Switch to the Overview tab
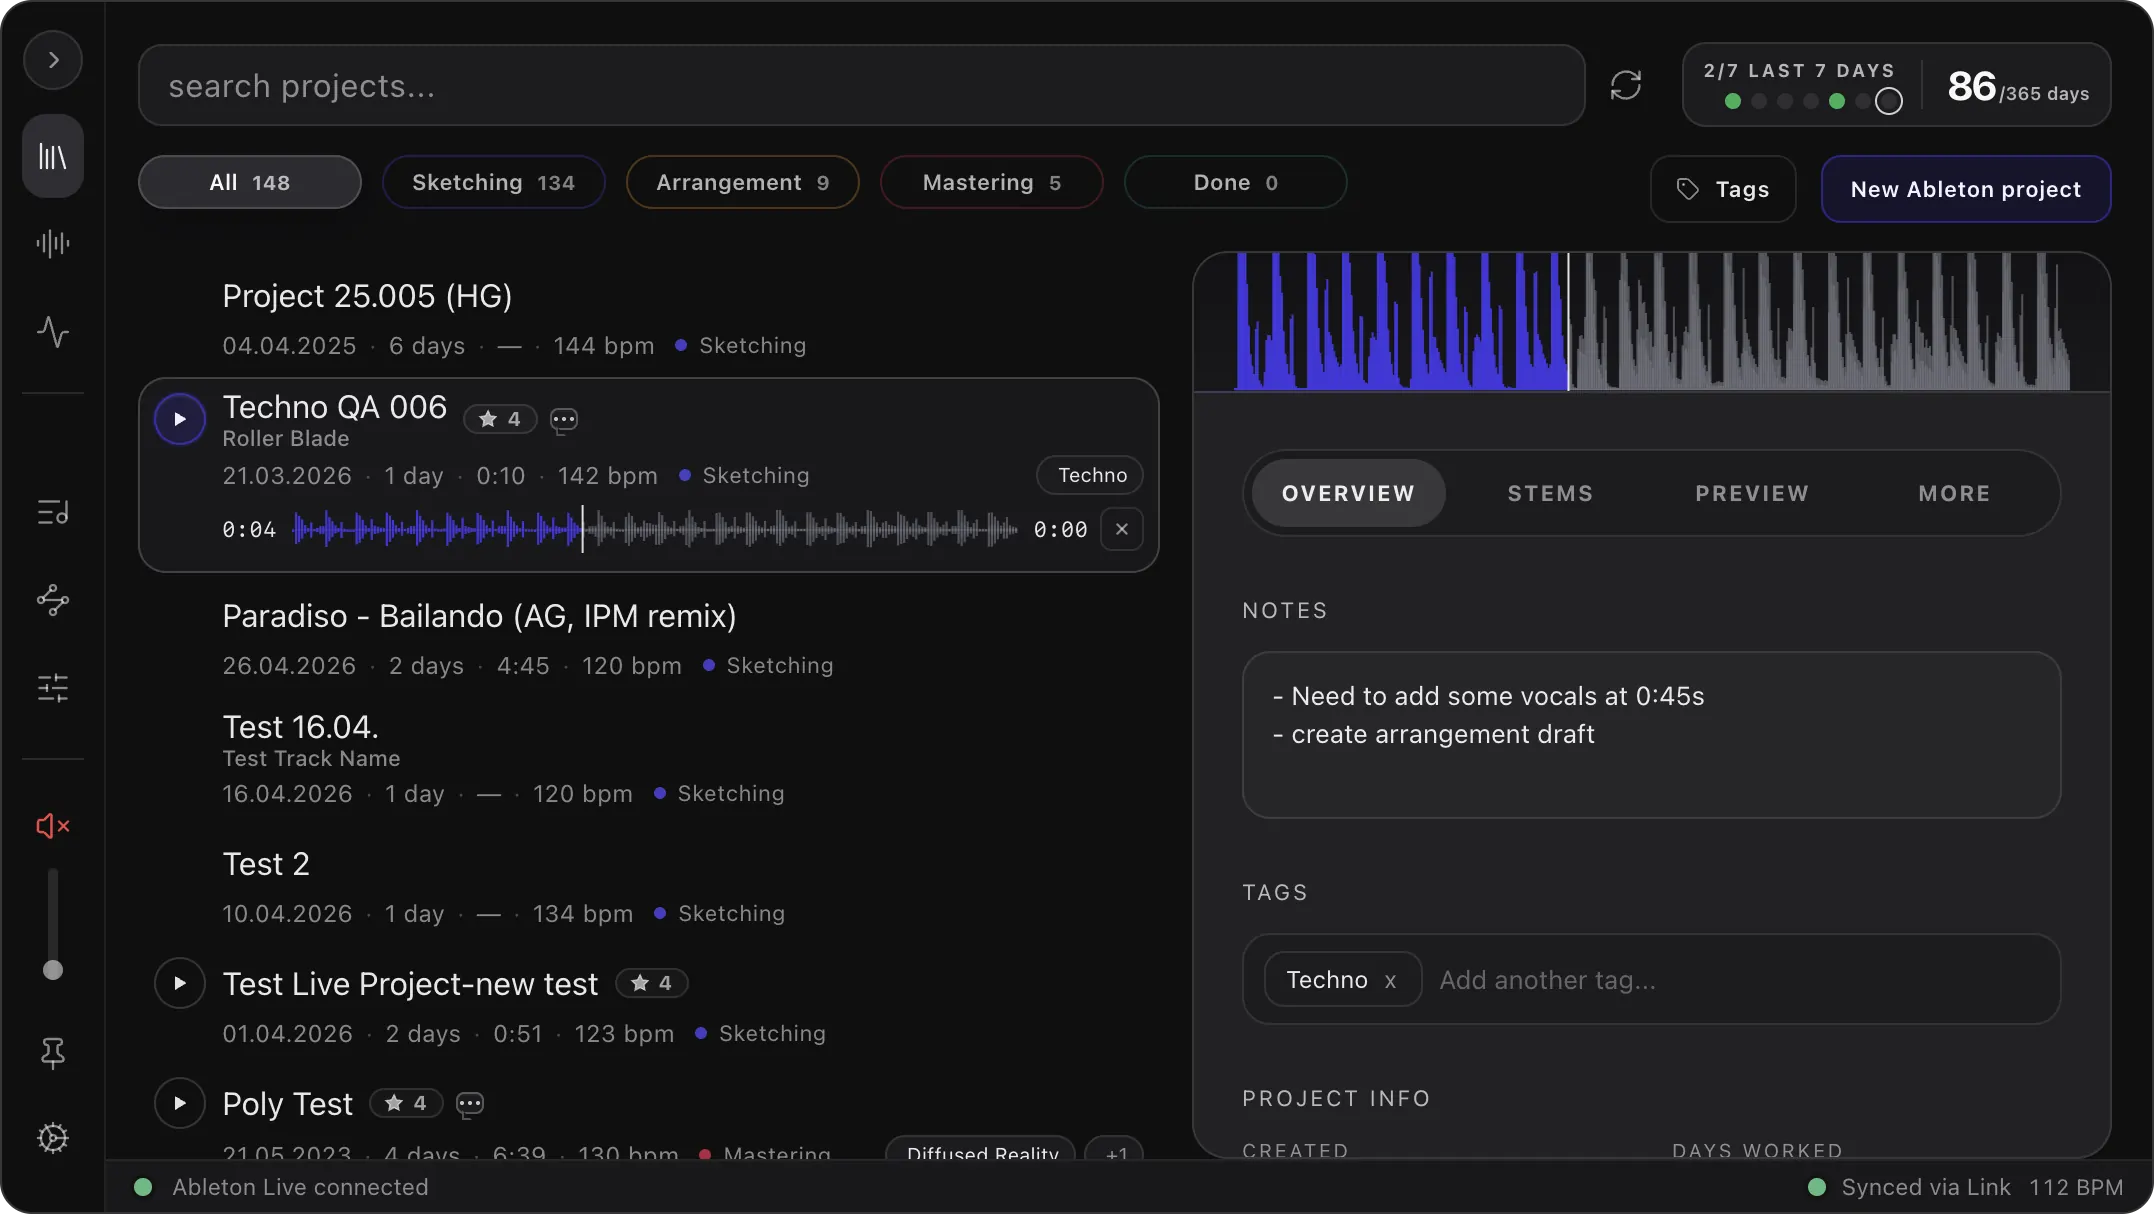The height and width of the screenshot is (1214, 2154). [x=1348, y=493]
